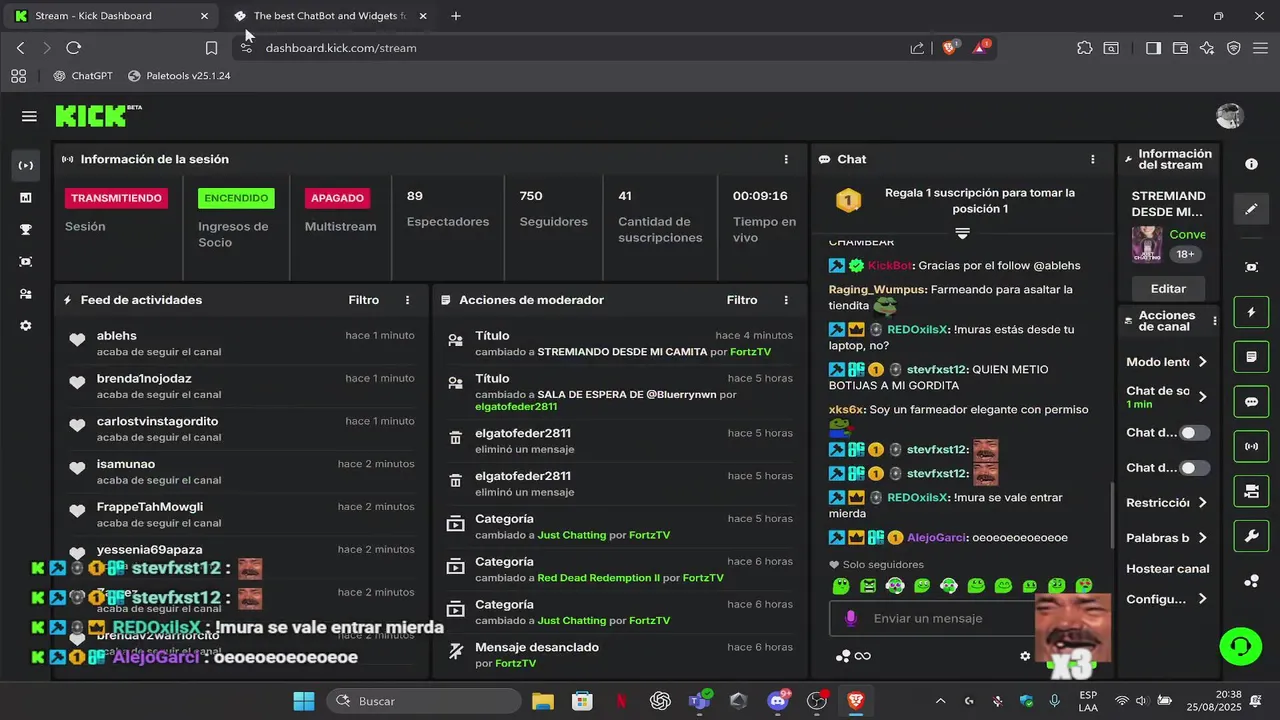The width and height of the screenshot is (1280, 720).
Task: Click the Regala 1 suscripción banner
Action: [x=962, y=201]
